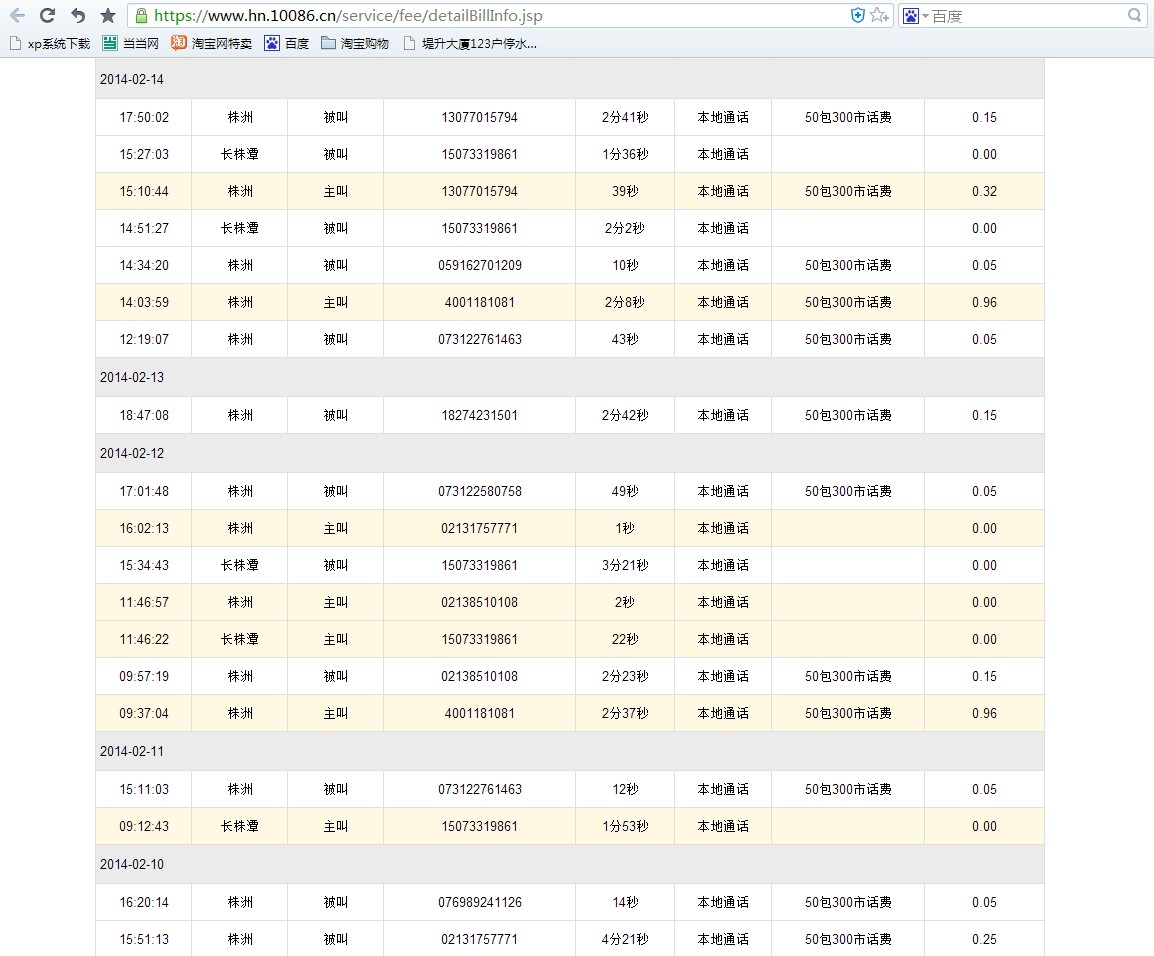
Task: Click the green padlock security icon
Action: pos(142,16)
